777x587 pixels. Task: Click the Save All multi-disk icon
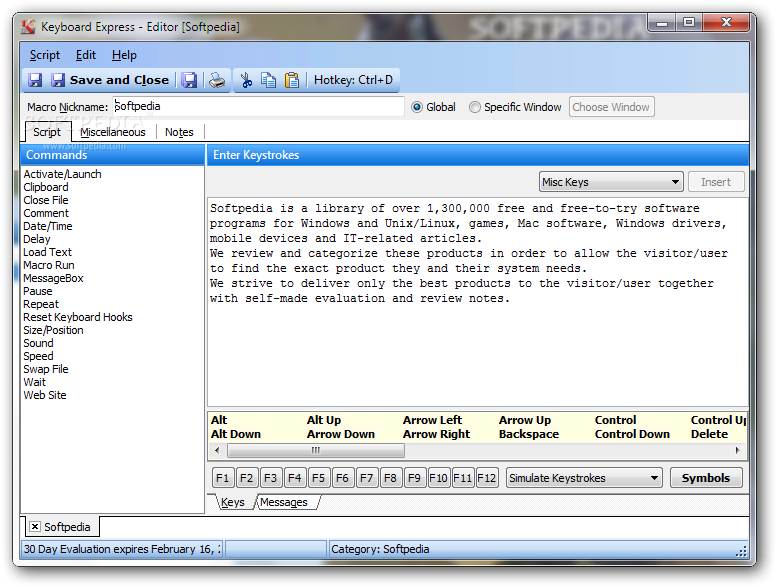[x=189, y=80]
